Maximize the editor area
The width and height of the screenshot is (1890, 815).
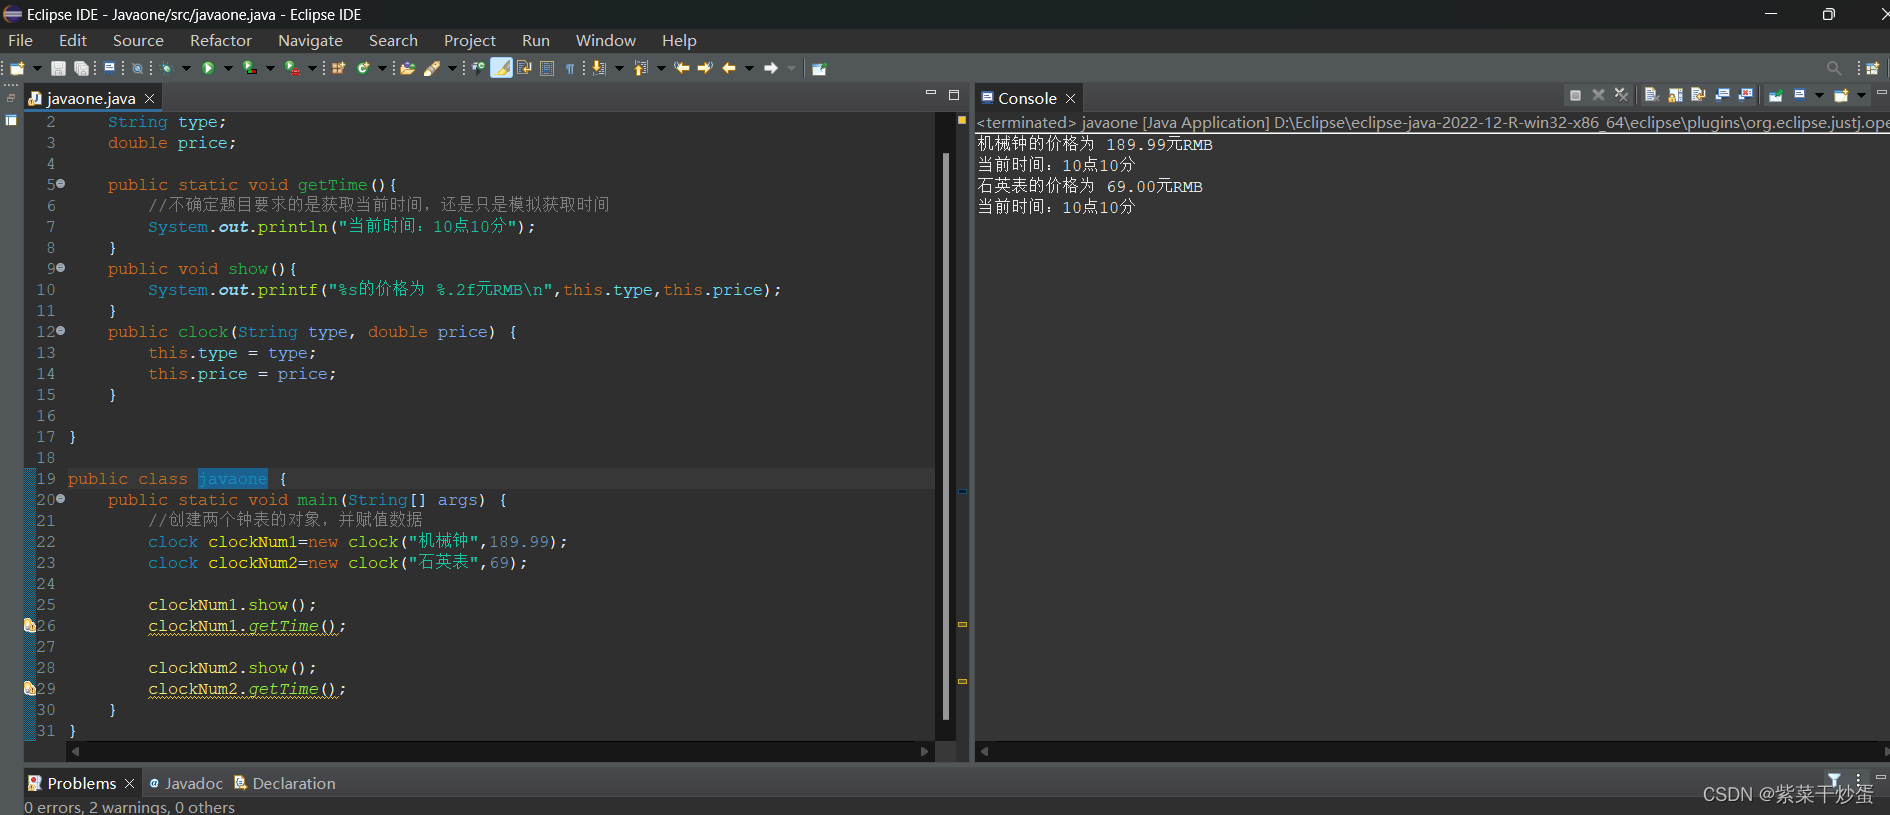[x=954, y=95]
